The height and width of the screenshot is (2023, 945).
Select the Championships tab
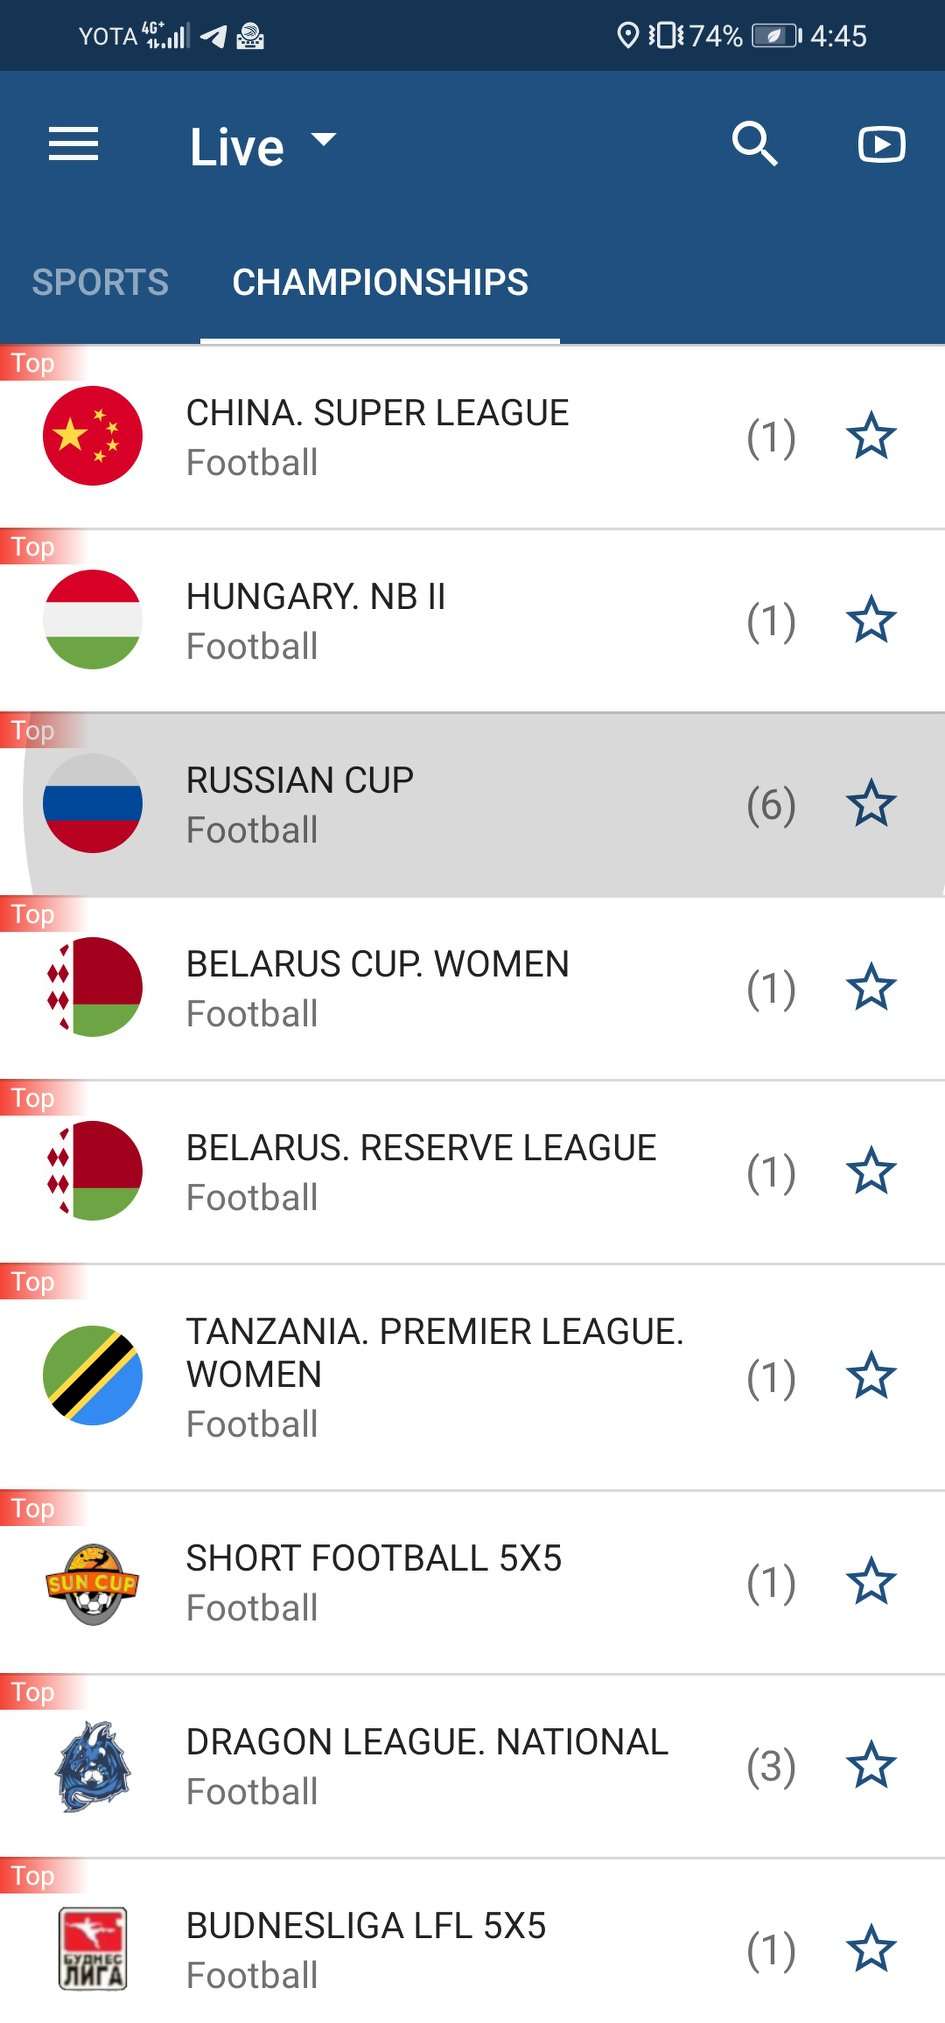pos(380,282)
